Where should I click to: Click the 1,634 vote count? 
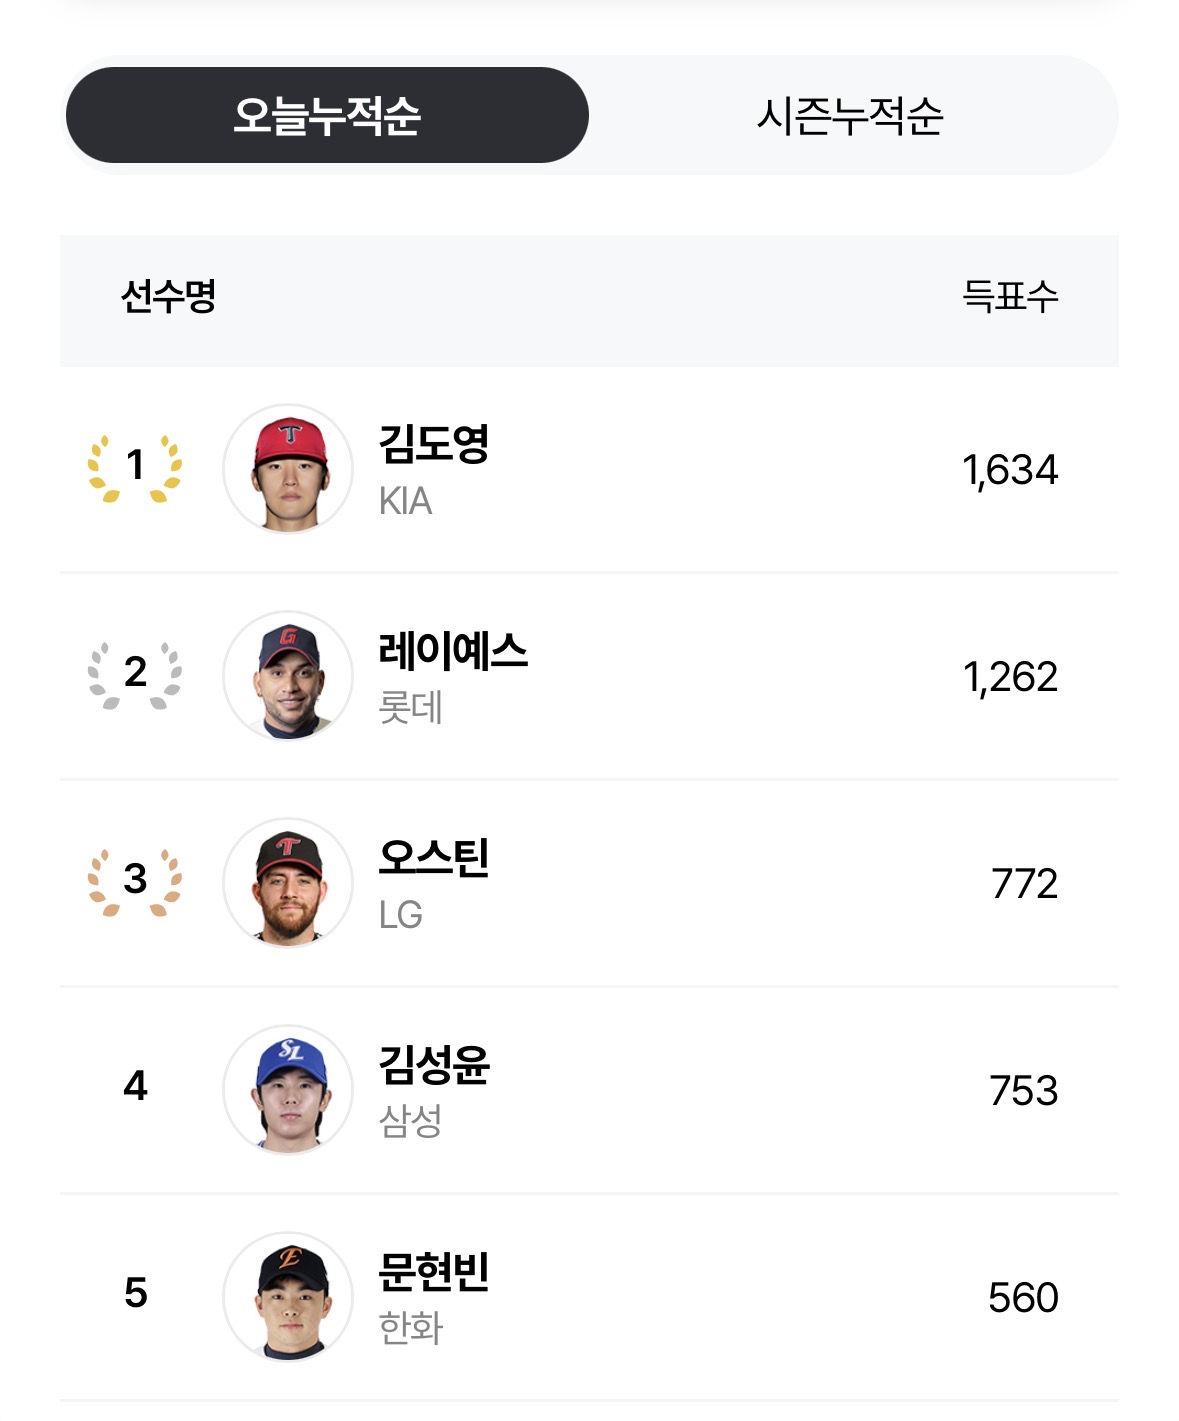click(x=1009, y=470)
